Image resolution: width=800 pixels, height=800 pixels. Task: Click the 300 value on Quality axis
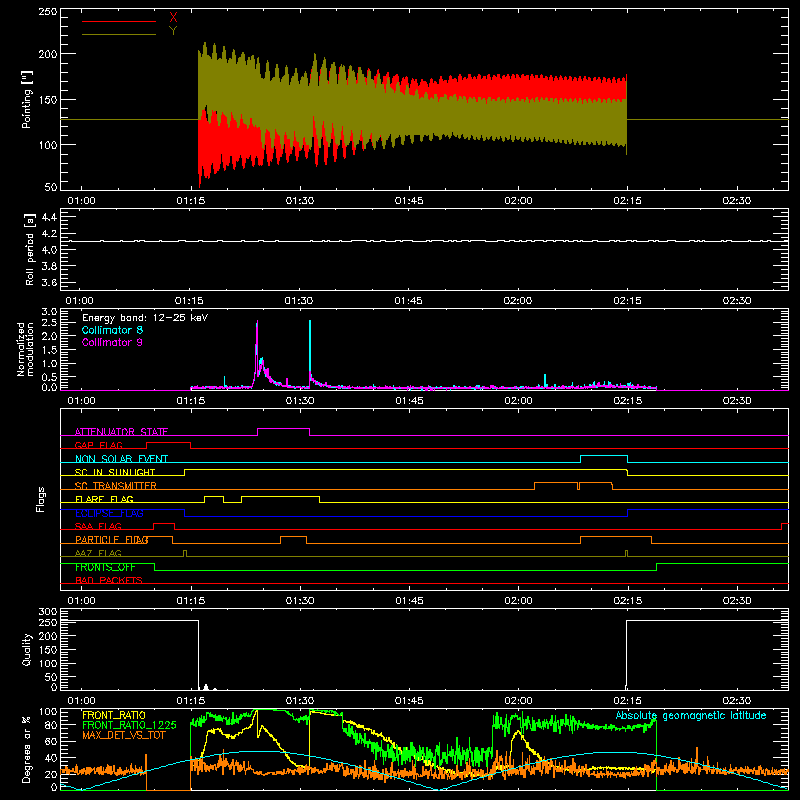[47, 612]
